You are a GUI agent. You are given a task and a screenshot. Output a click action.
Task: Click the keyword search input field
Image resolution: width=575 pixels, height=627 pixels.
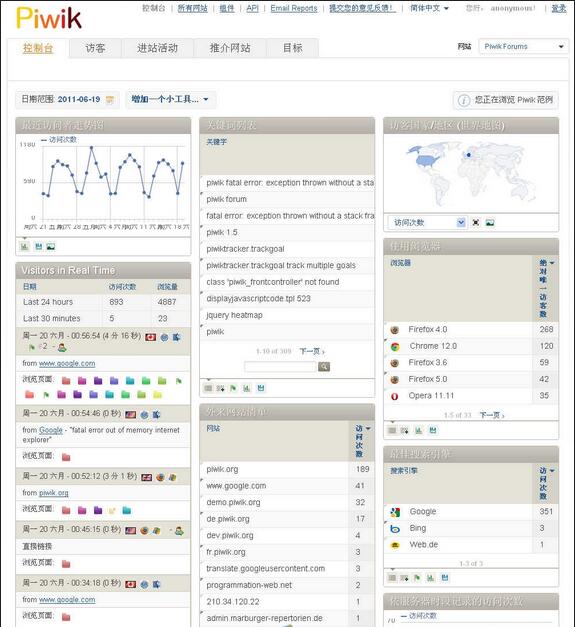(x=280, y=366)
